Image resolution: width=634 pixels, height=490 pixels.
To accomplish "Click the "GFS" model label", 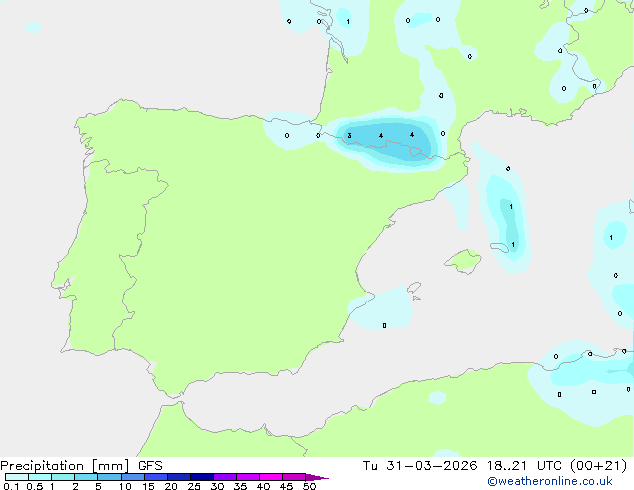I will pyautogui.click(x=150, y=466).
